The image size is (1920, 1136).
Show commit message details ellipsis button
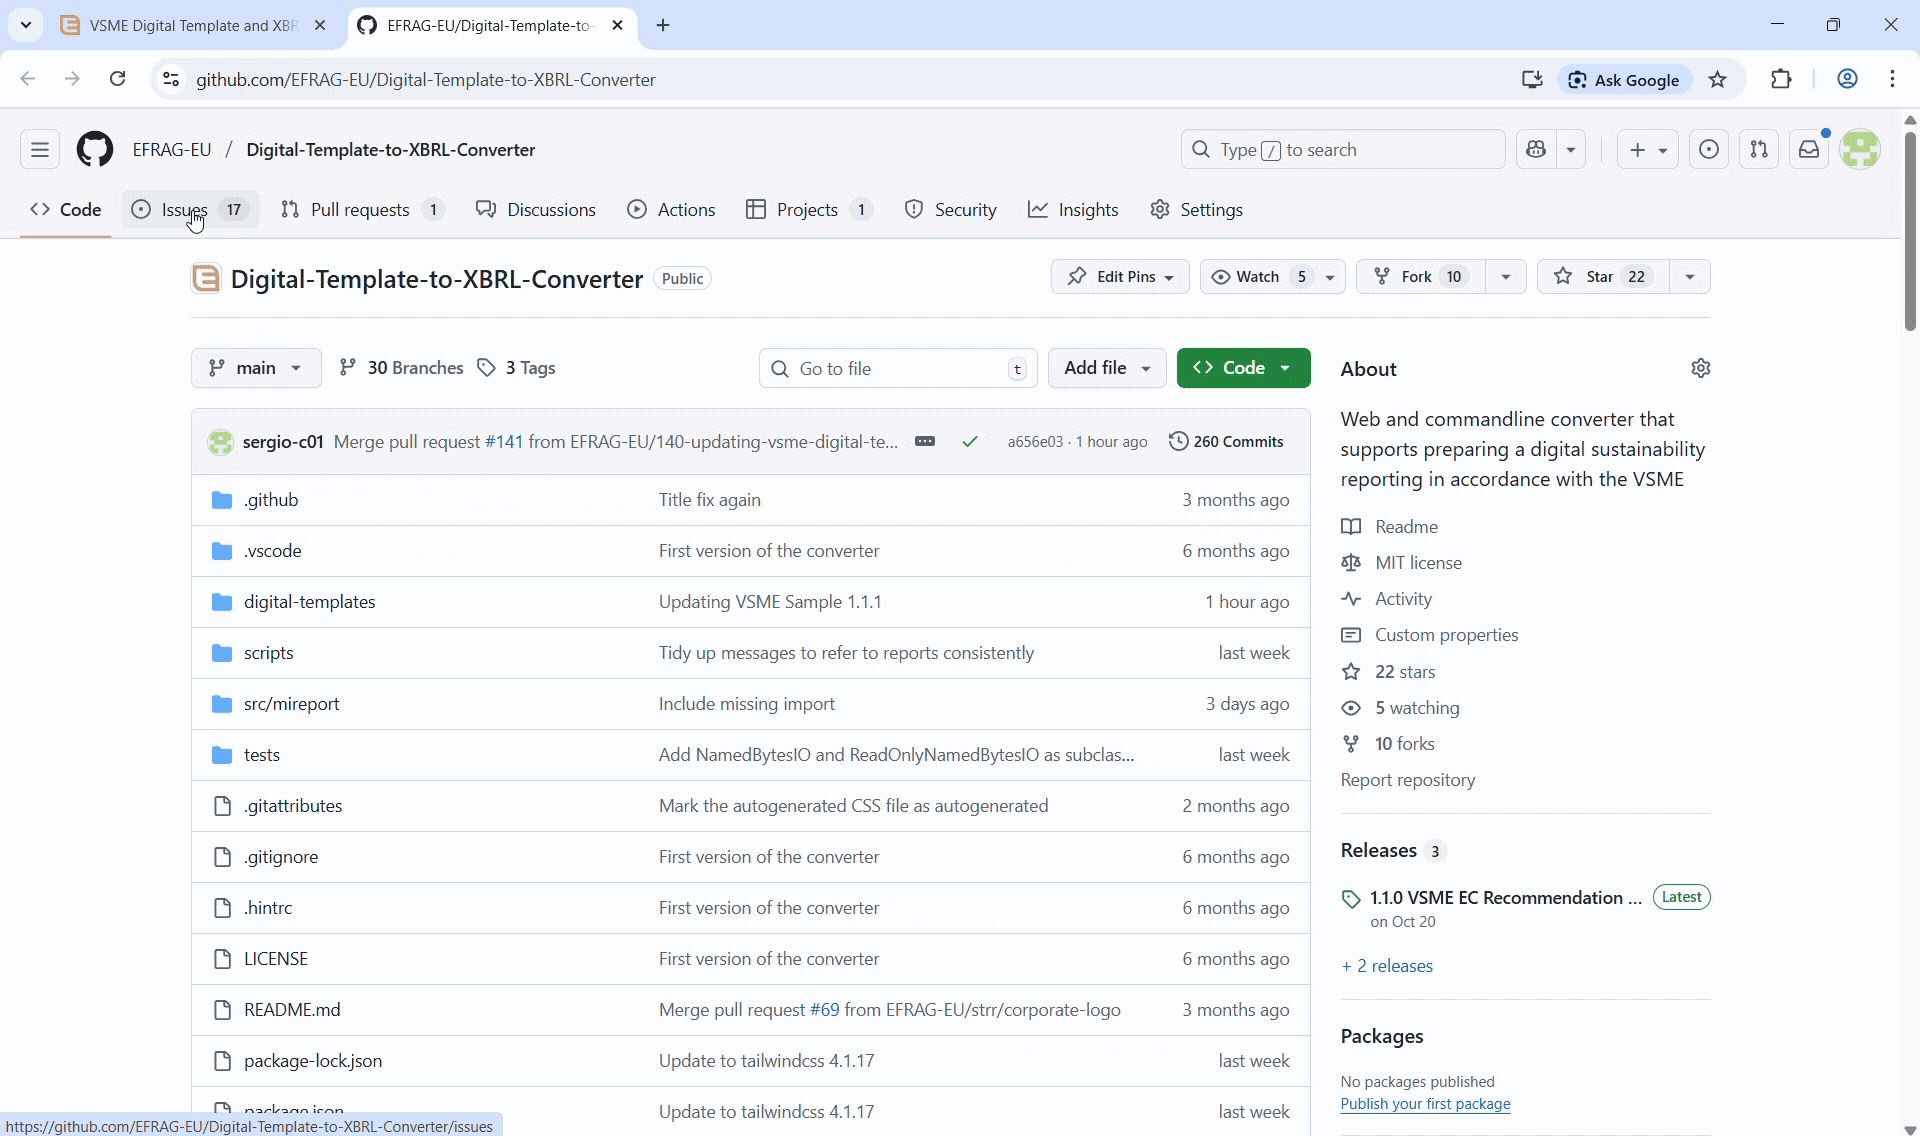click(x=925, y=442)
